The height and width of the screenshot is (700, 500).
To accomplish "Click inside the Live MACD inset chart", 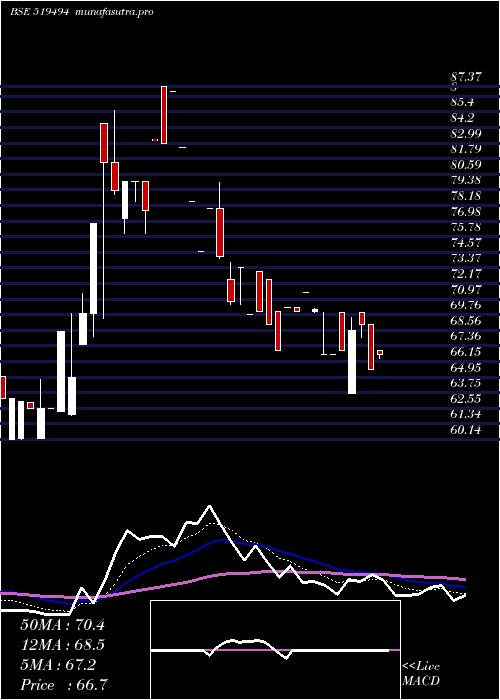I will pyautogui.click(x=275, y=650).
